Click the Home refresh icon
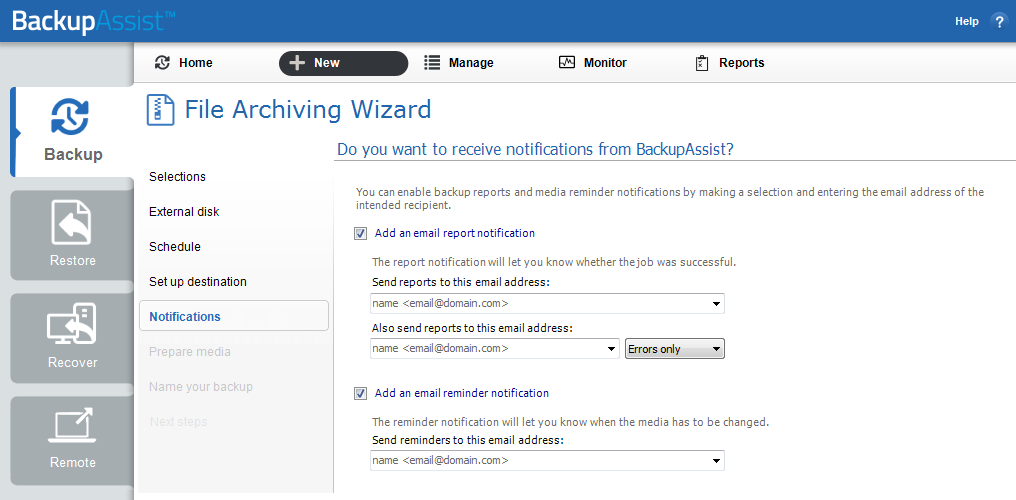 [x=163, y=63]
